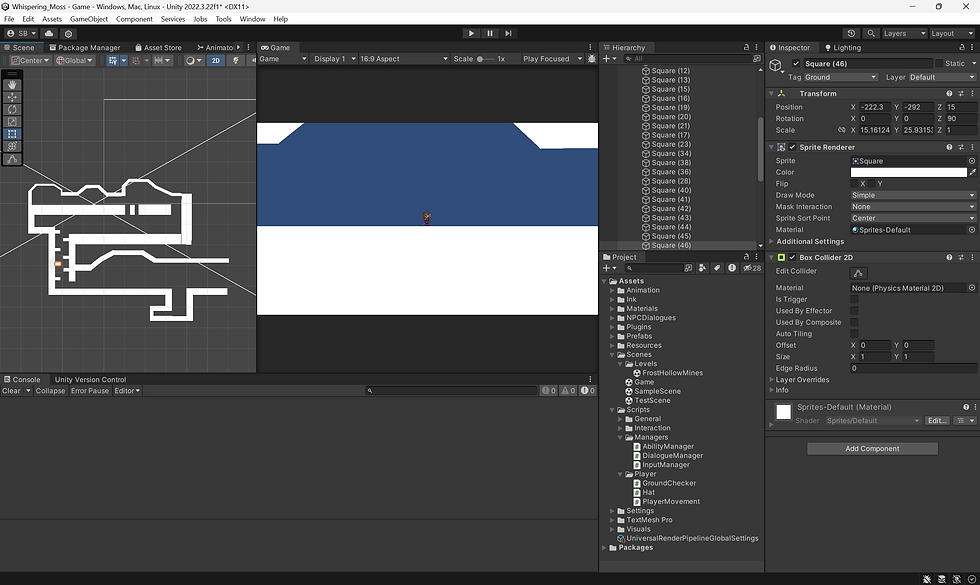
Task: Start Play mode with the Play button
Action: coord(471,33)
